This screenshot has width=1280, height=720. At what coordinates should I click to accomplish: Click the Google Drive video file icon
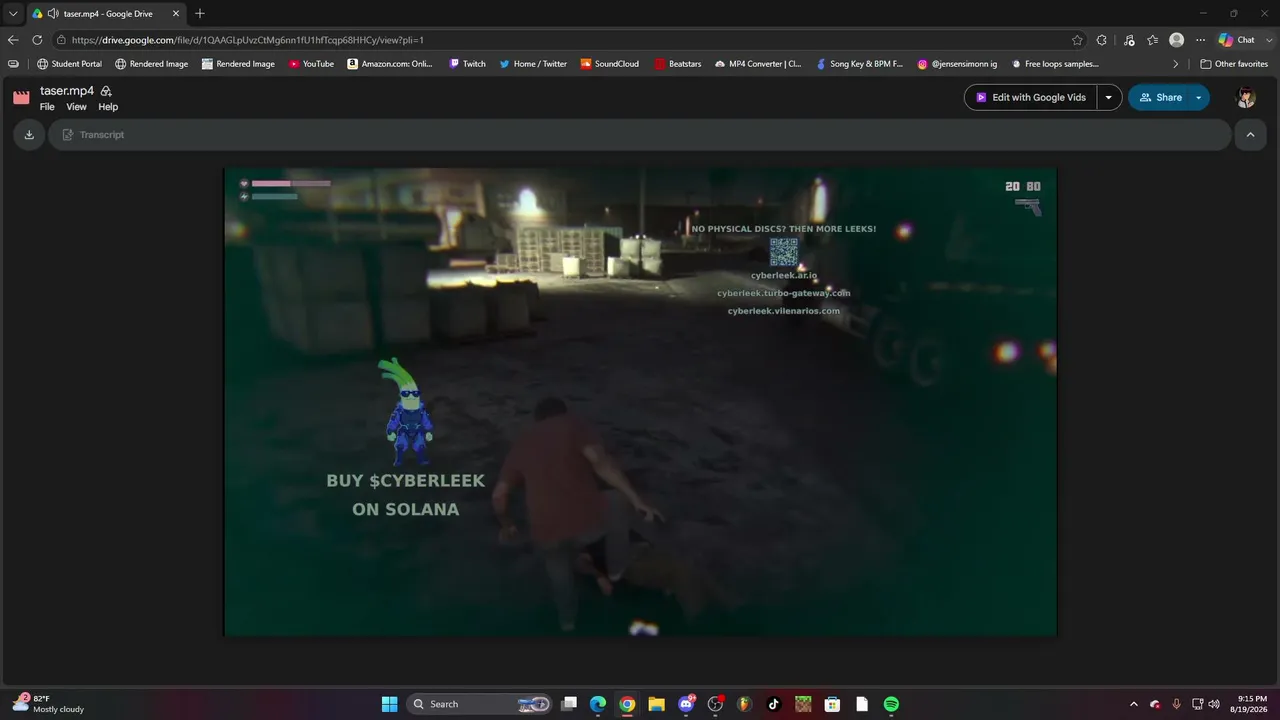[x=21, y=97]
